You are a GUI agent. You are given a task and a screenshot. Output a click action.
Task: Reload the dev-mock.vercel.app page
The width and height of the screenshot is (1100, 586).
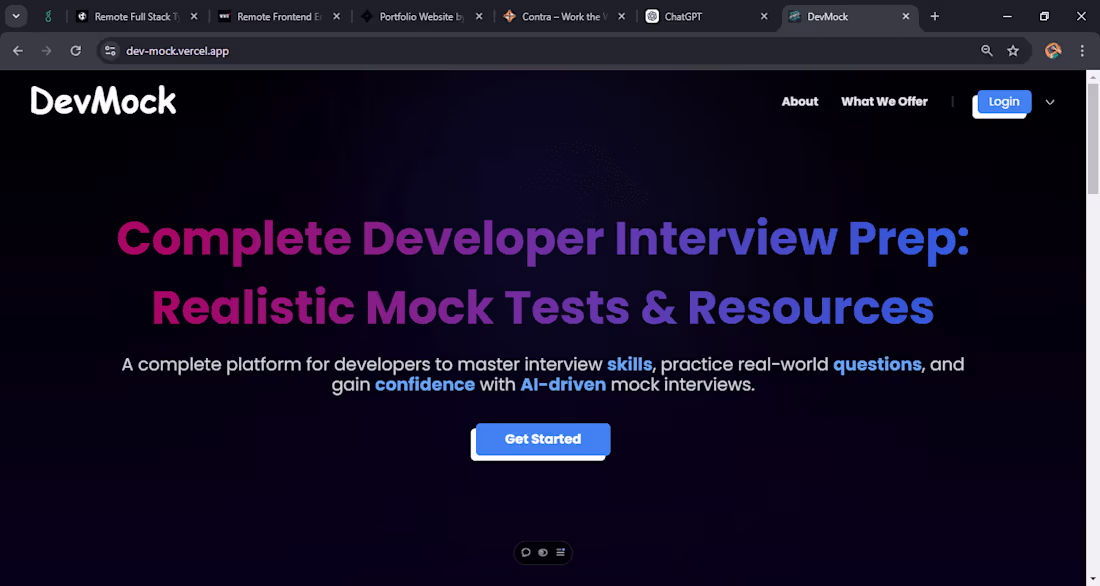coord(75,50)
